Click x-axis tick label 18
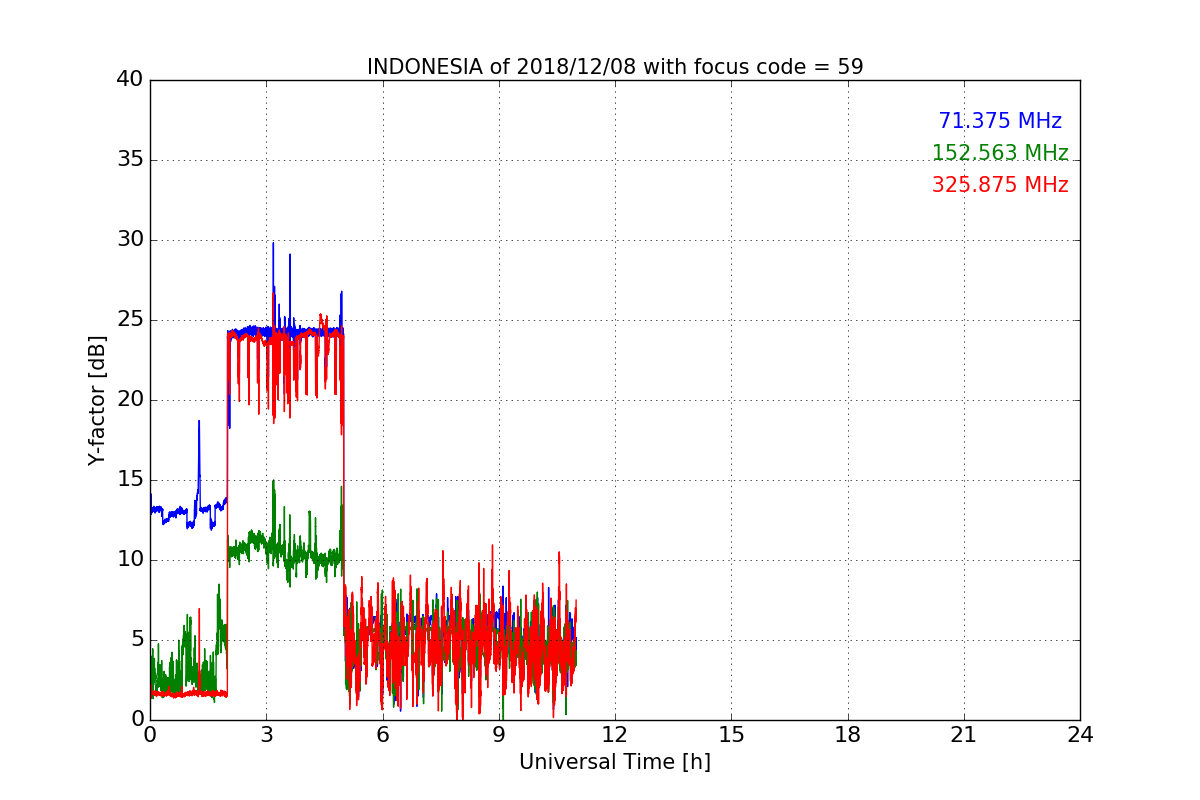The height and width of the screenshot is (800, 1200). [848, 735]
